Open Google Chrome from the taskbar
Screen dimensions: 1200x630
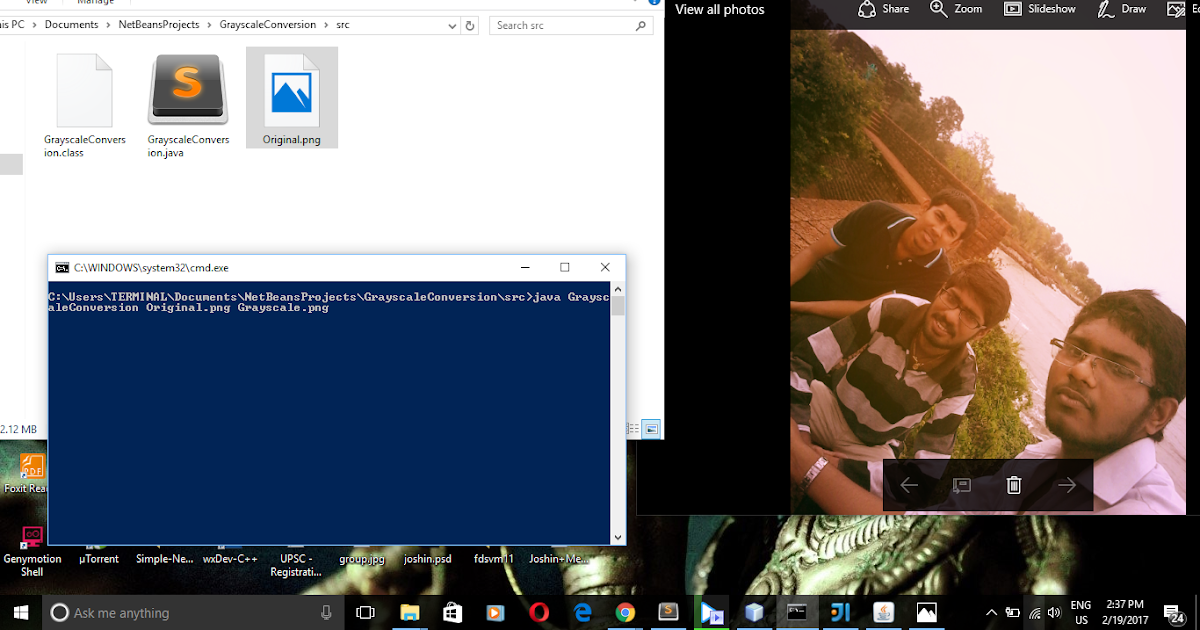[625, 612]
